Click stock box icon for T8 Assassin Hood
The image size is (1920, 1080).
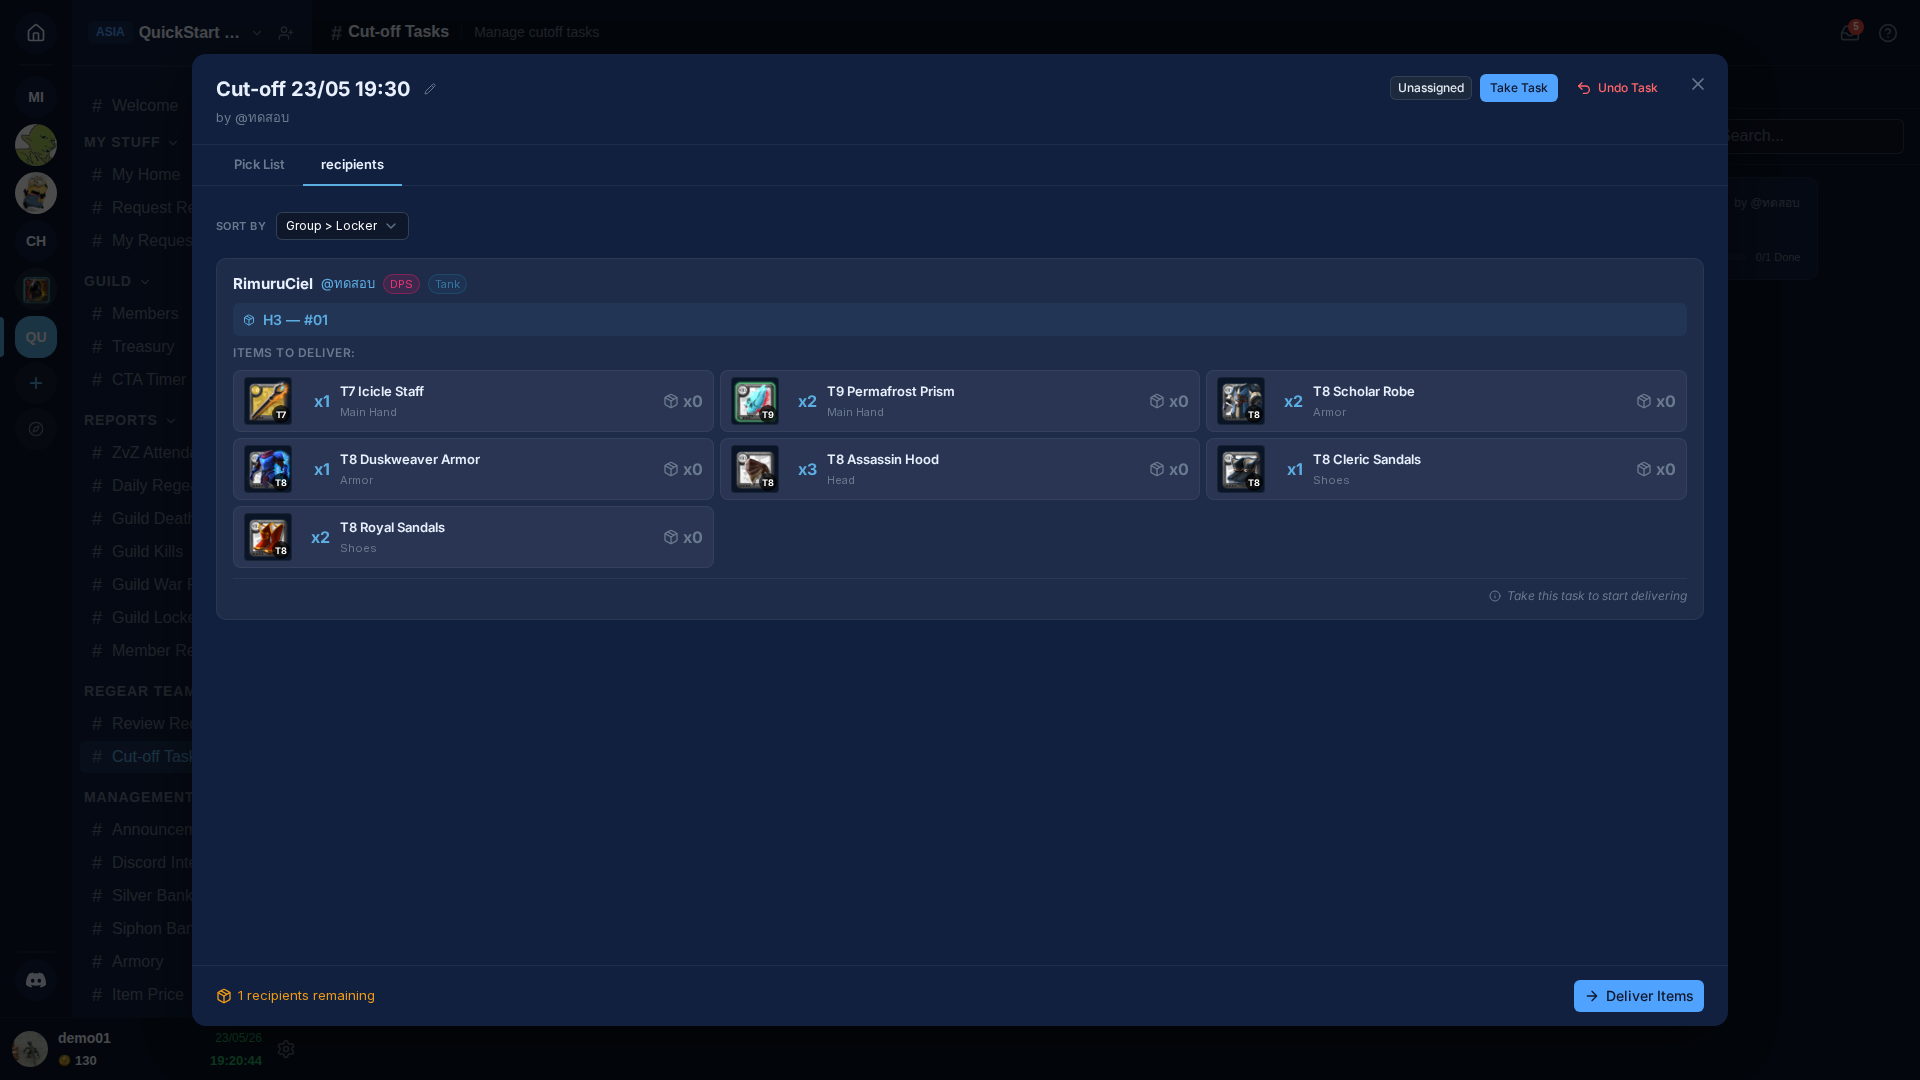point(1157,469)
